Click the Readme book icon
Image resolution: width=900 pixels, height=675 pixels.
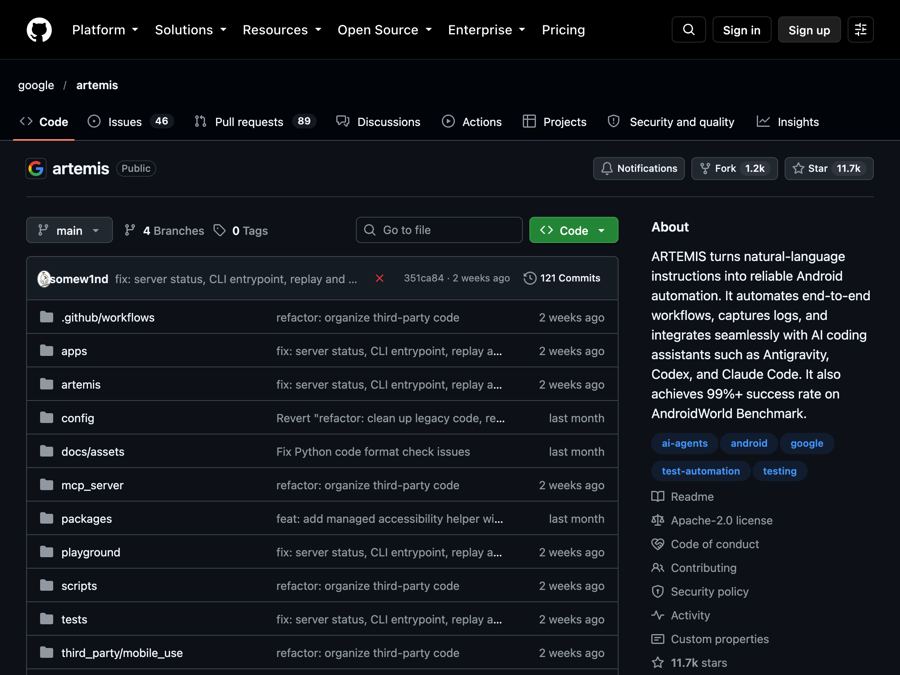pos(658,496)
